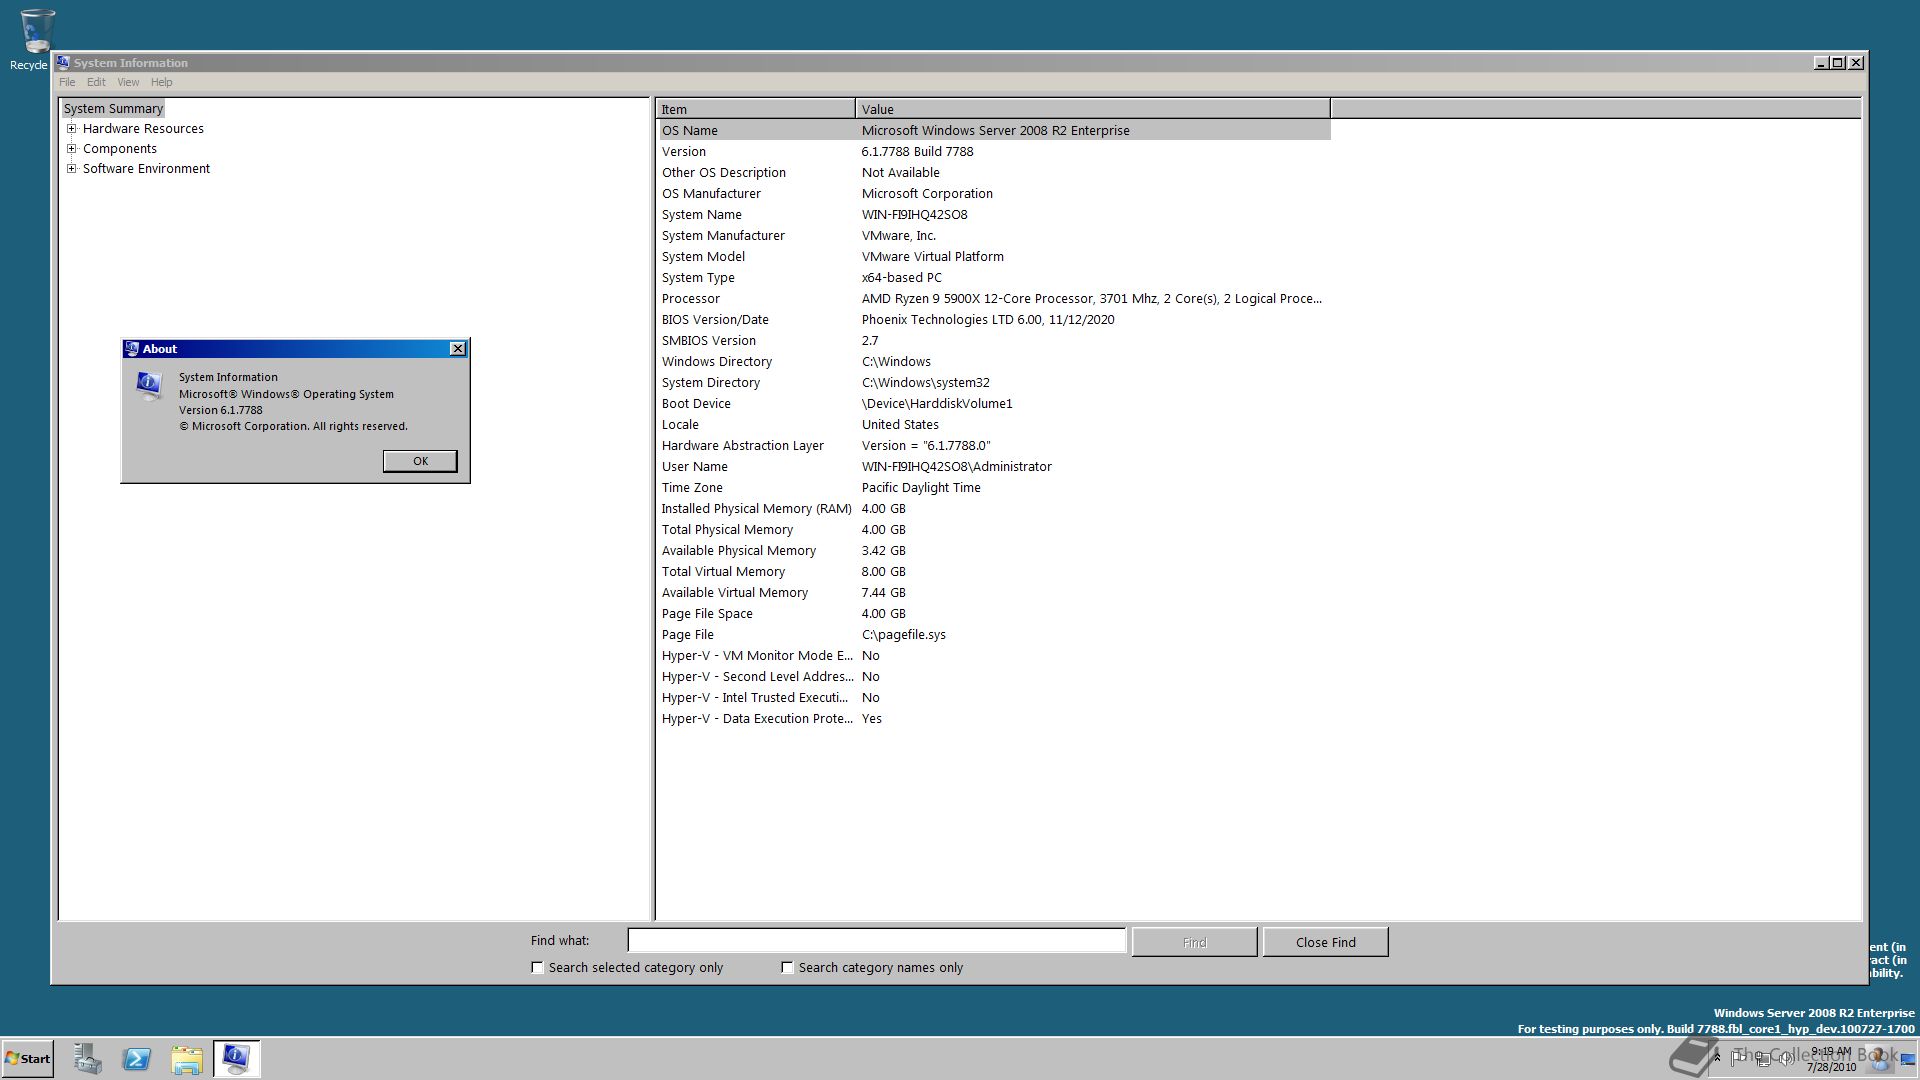
Task: Click the Start button
Action: coord(28,1058)
